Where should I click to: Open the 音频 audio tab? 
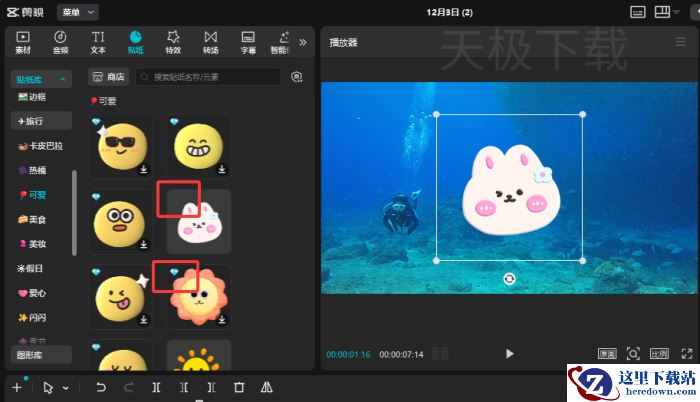tap(60, 42)
